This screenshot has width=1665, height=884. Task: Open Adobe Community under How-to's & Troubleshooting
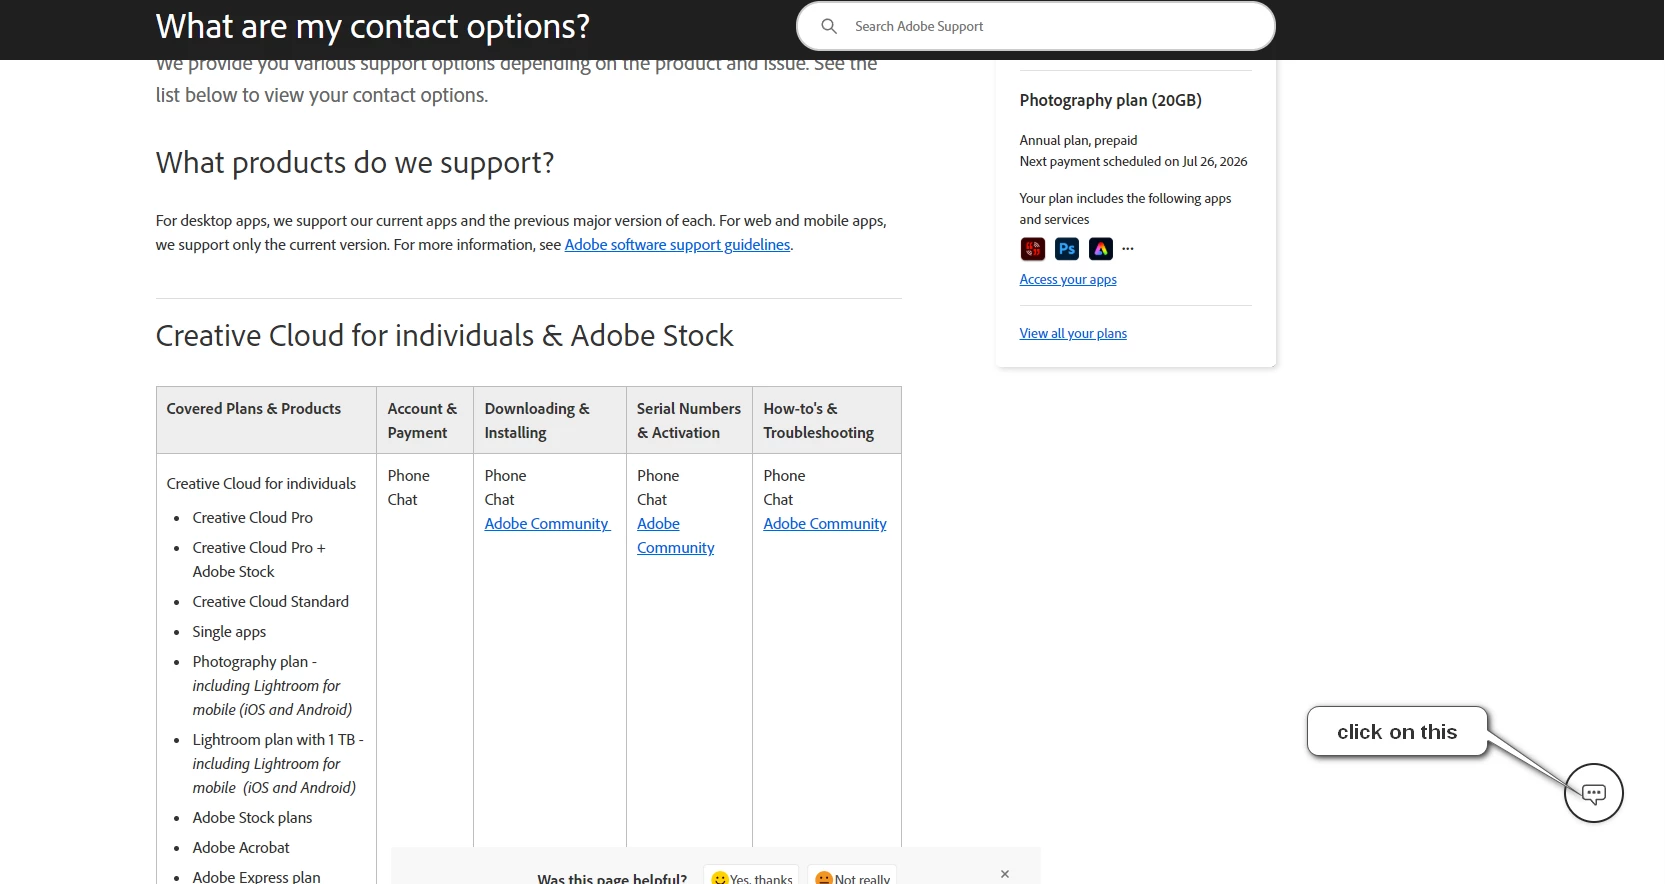pos(825,524)
